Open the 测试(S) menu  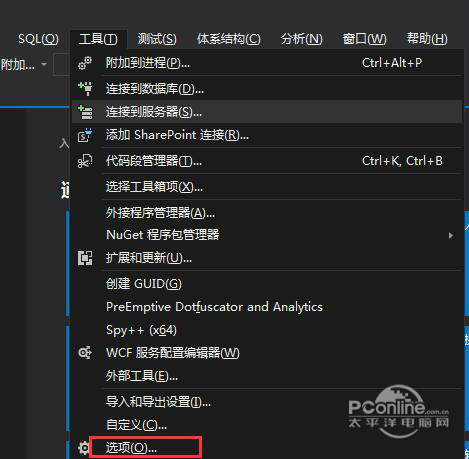(157, 39)
